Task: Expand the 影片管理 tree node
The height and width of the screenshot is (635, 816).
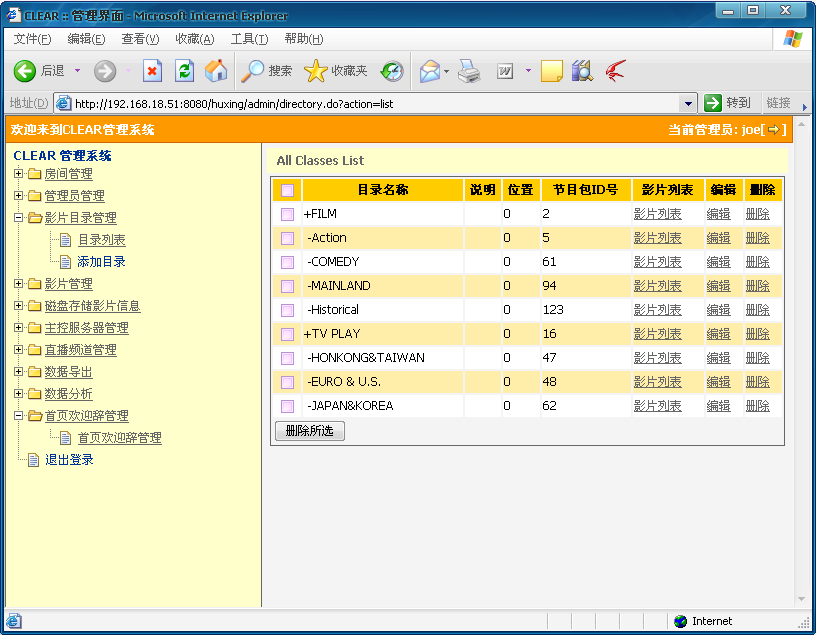Action: (x=18, y=283)
